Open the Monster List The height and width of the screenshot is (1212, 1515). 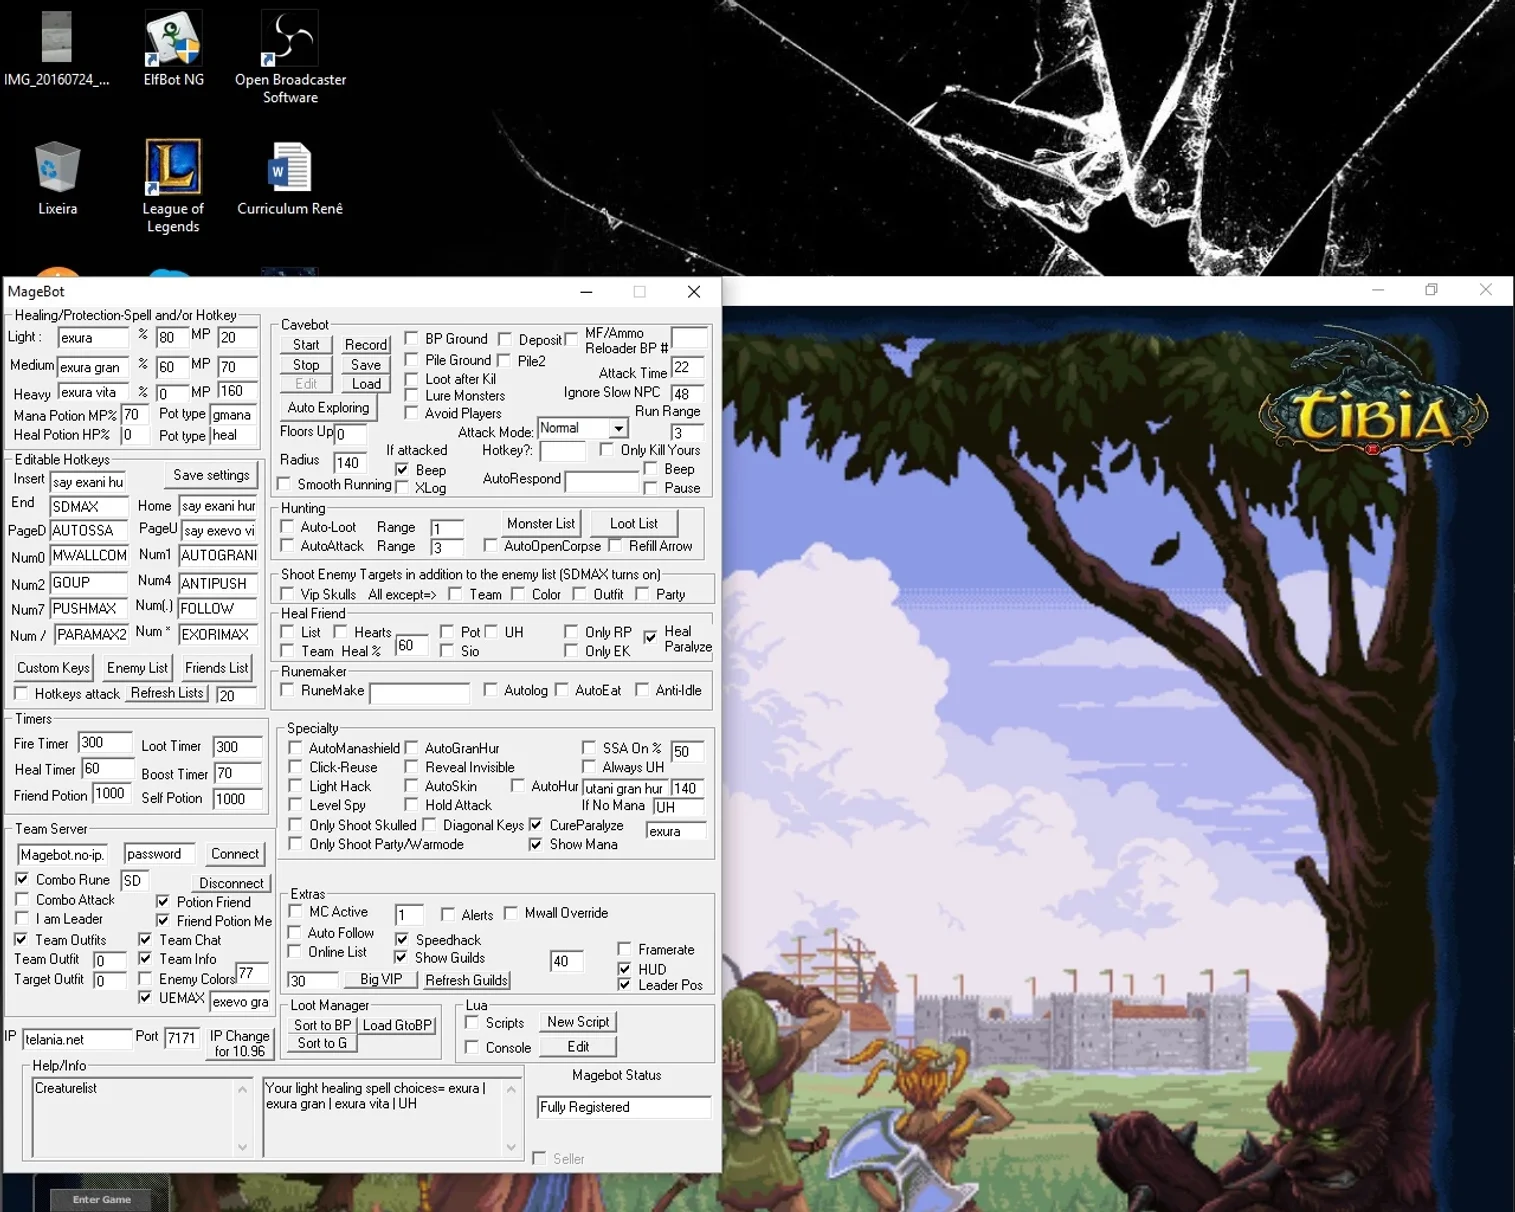541,524
